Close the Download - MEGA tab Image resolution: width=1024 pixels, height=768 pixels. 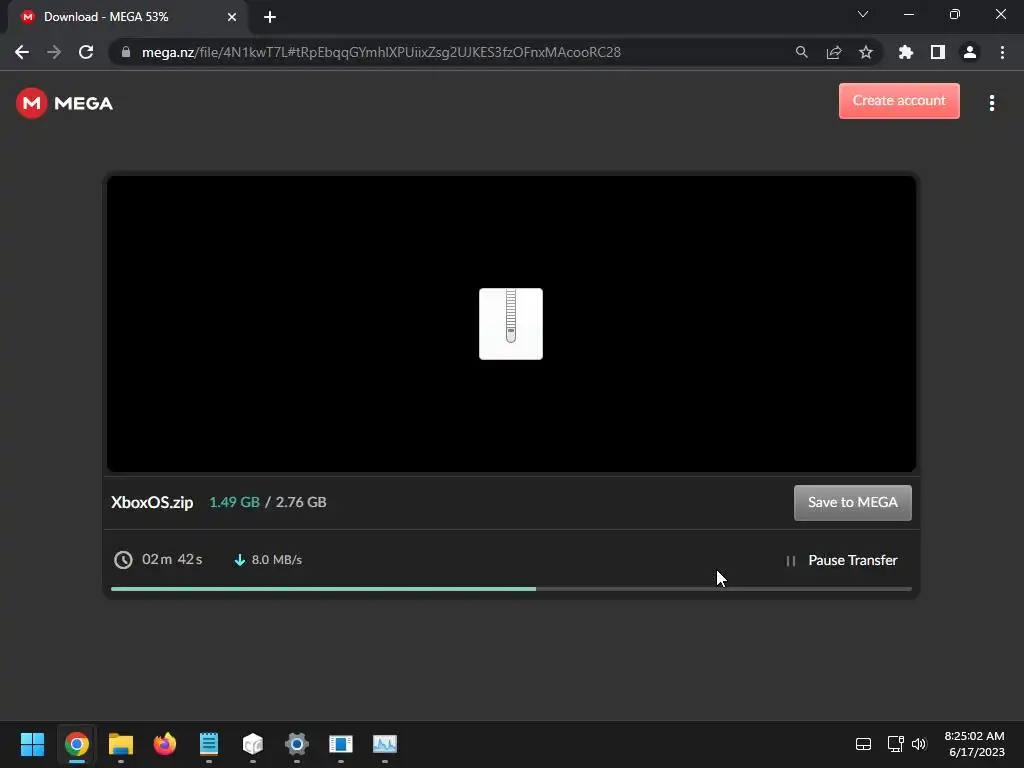tap(232, 17)
